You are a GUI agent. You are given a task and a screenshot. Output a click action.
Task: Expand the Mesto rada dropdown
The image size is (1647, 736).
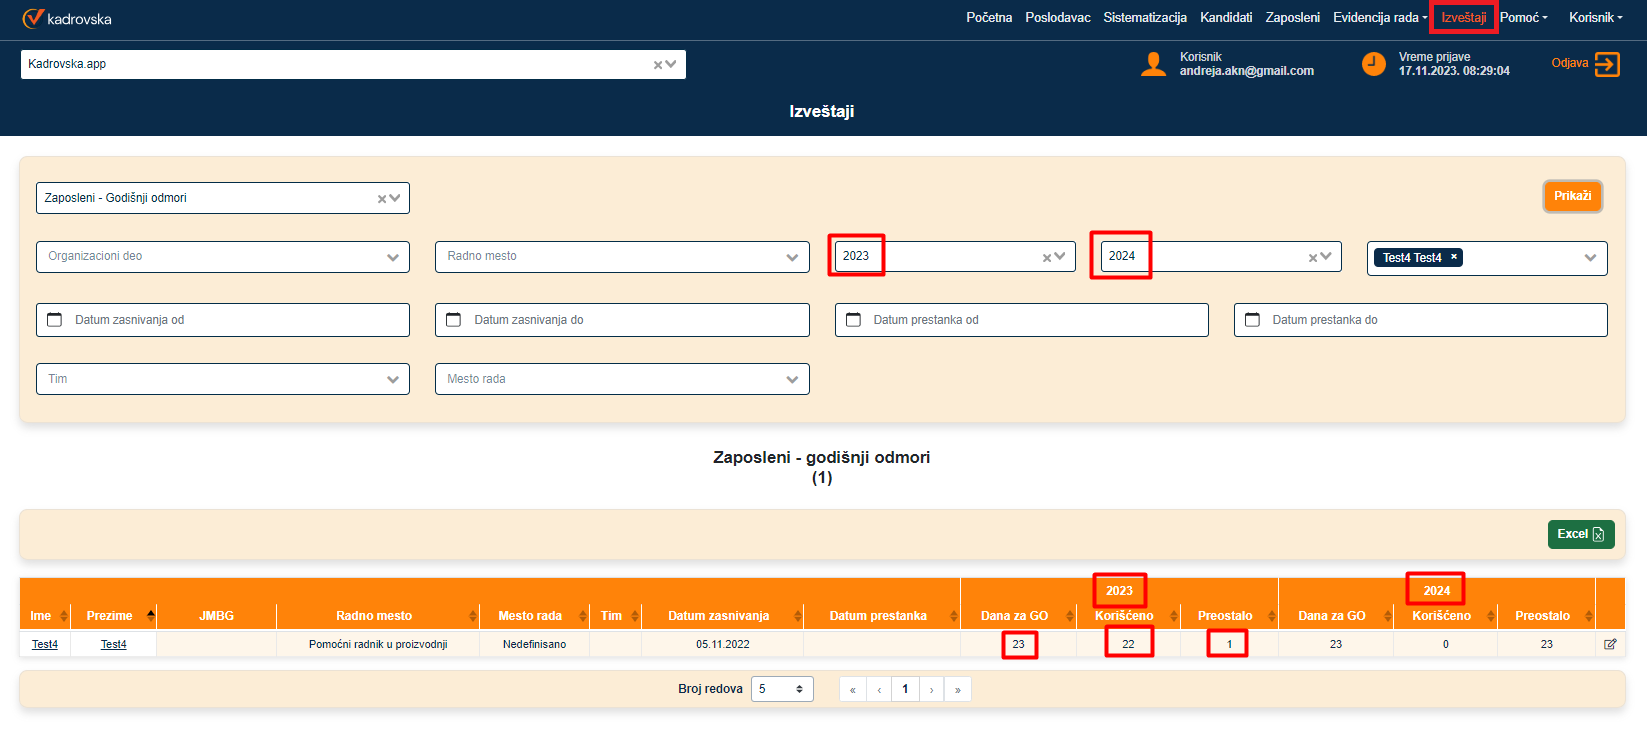click(x=791, y=379)
